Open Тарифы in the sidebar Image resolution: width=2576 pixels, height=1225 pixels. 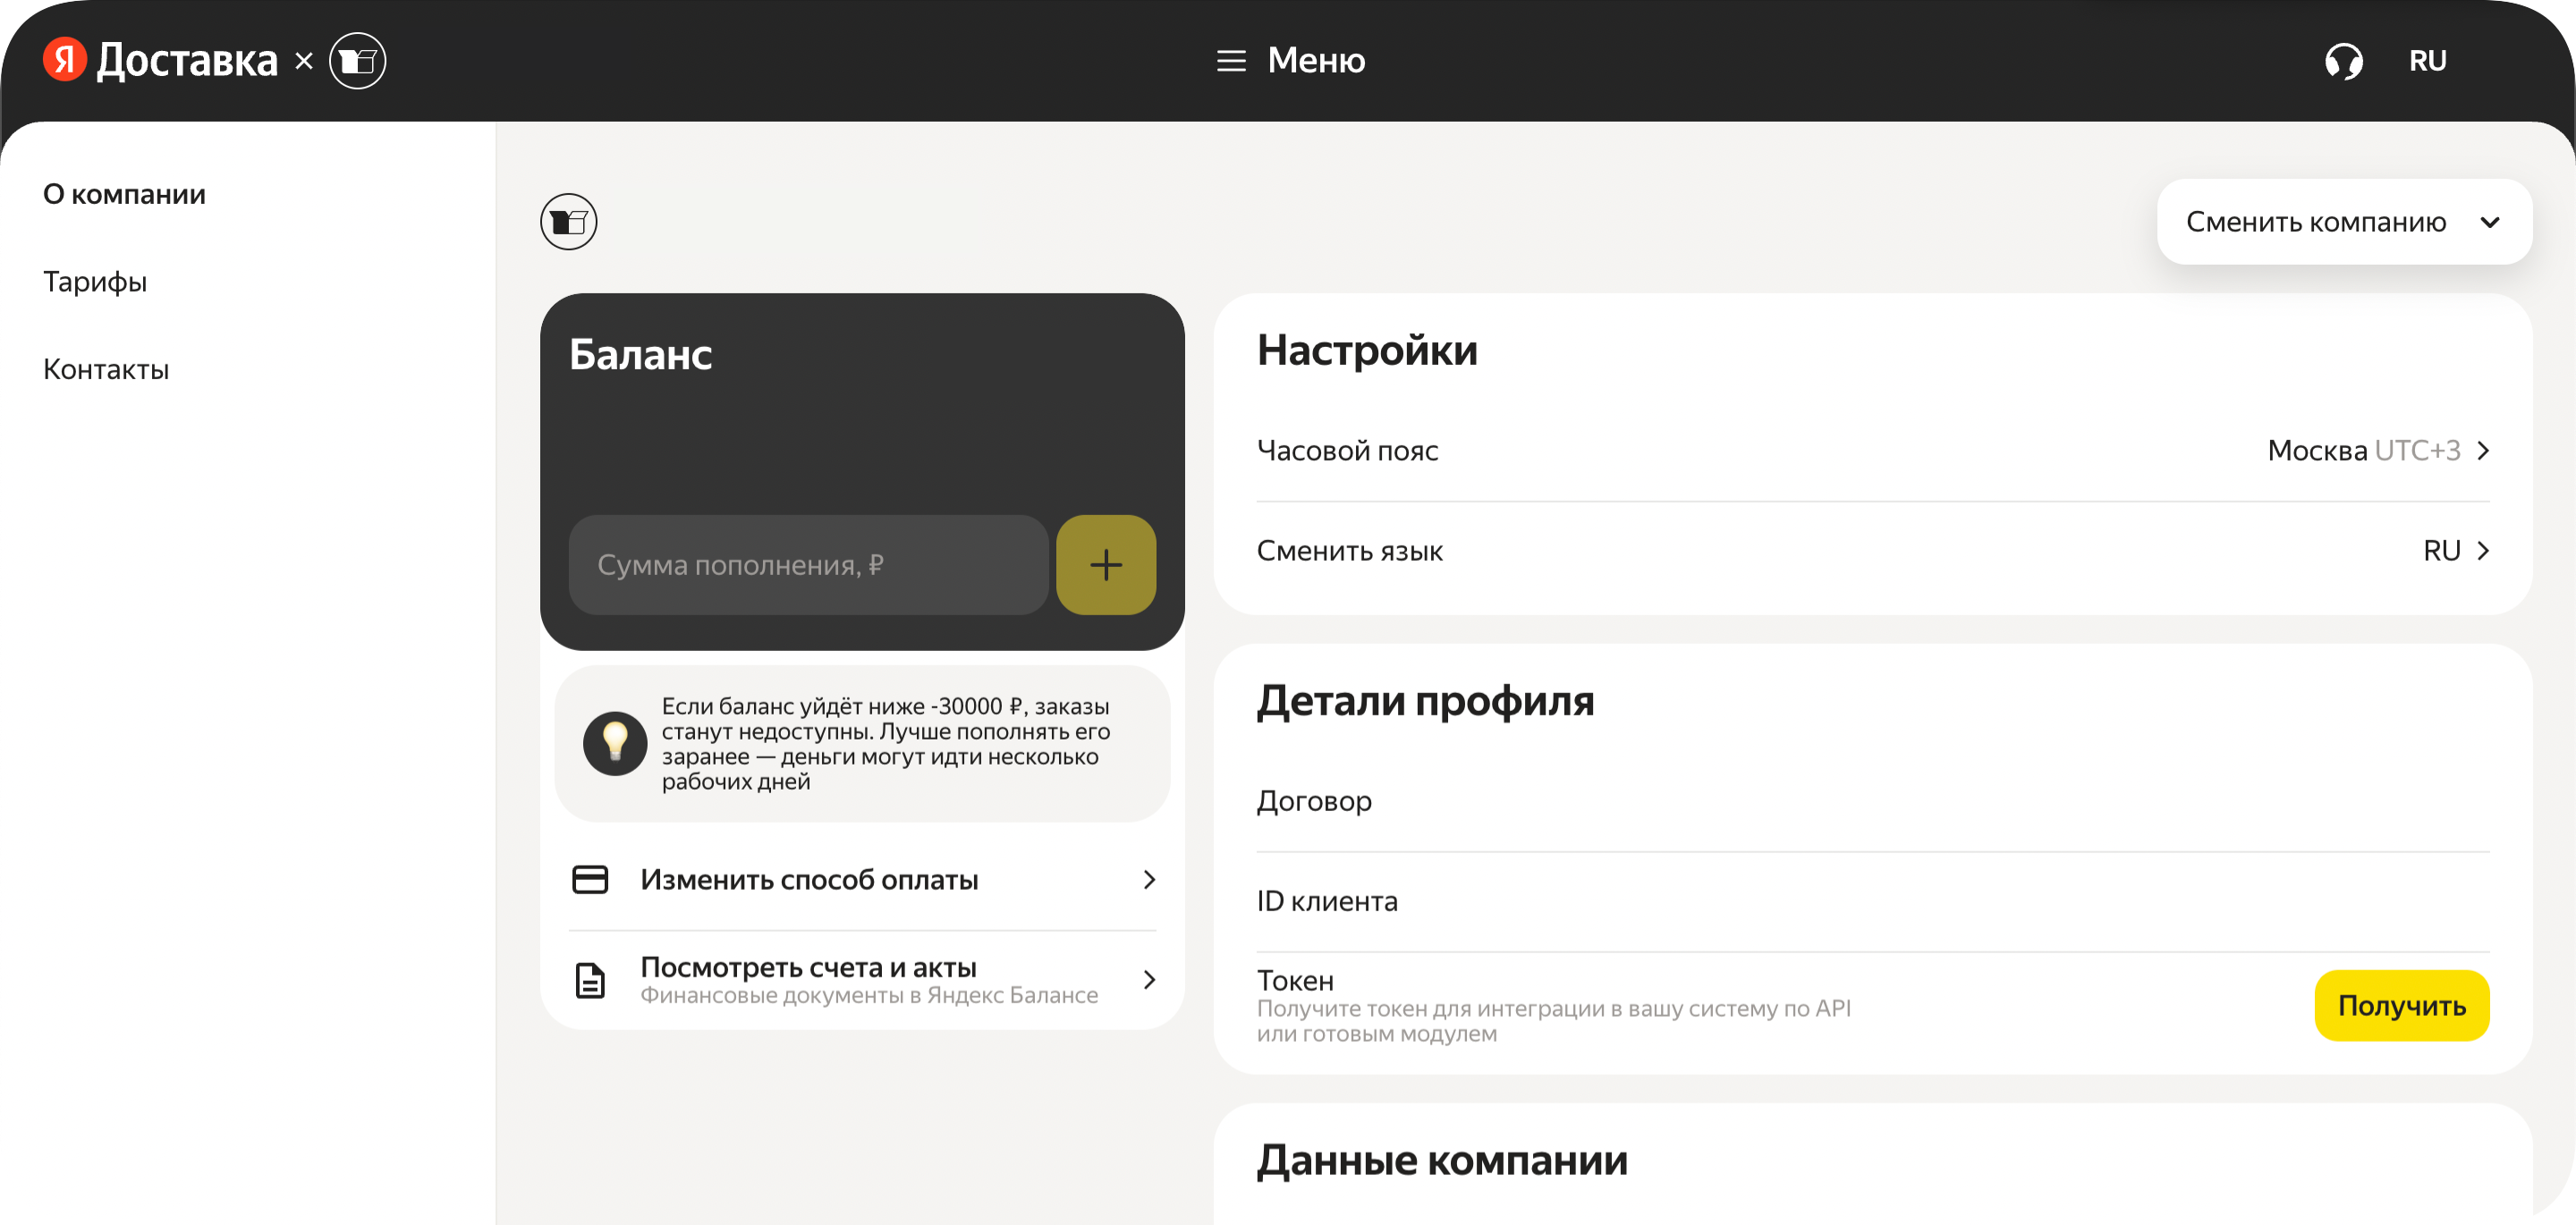(95, 282)
